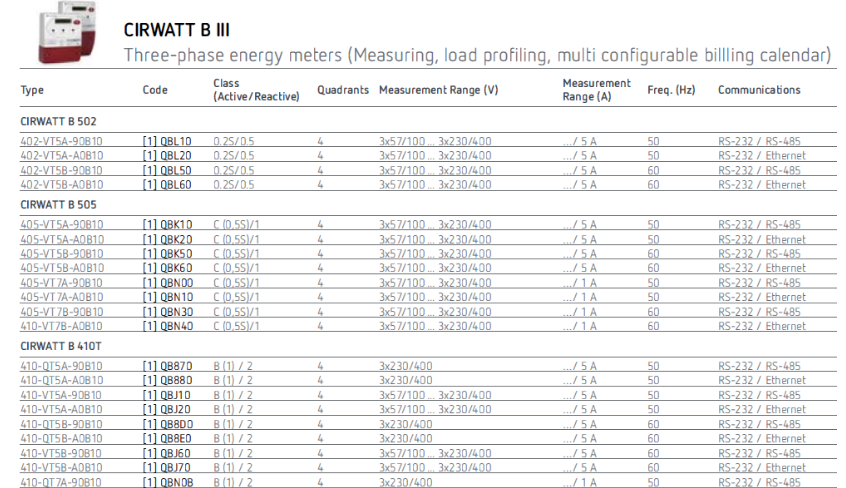
Task: Click code '[1] QBJ20'
Action: pos(167,409)
